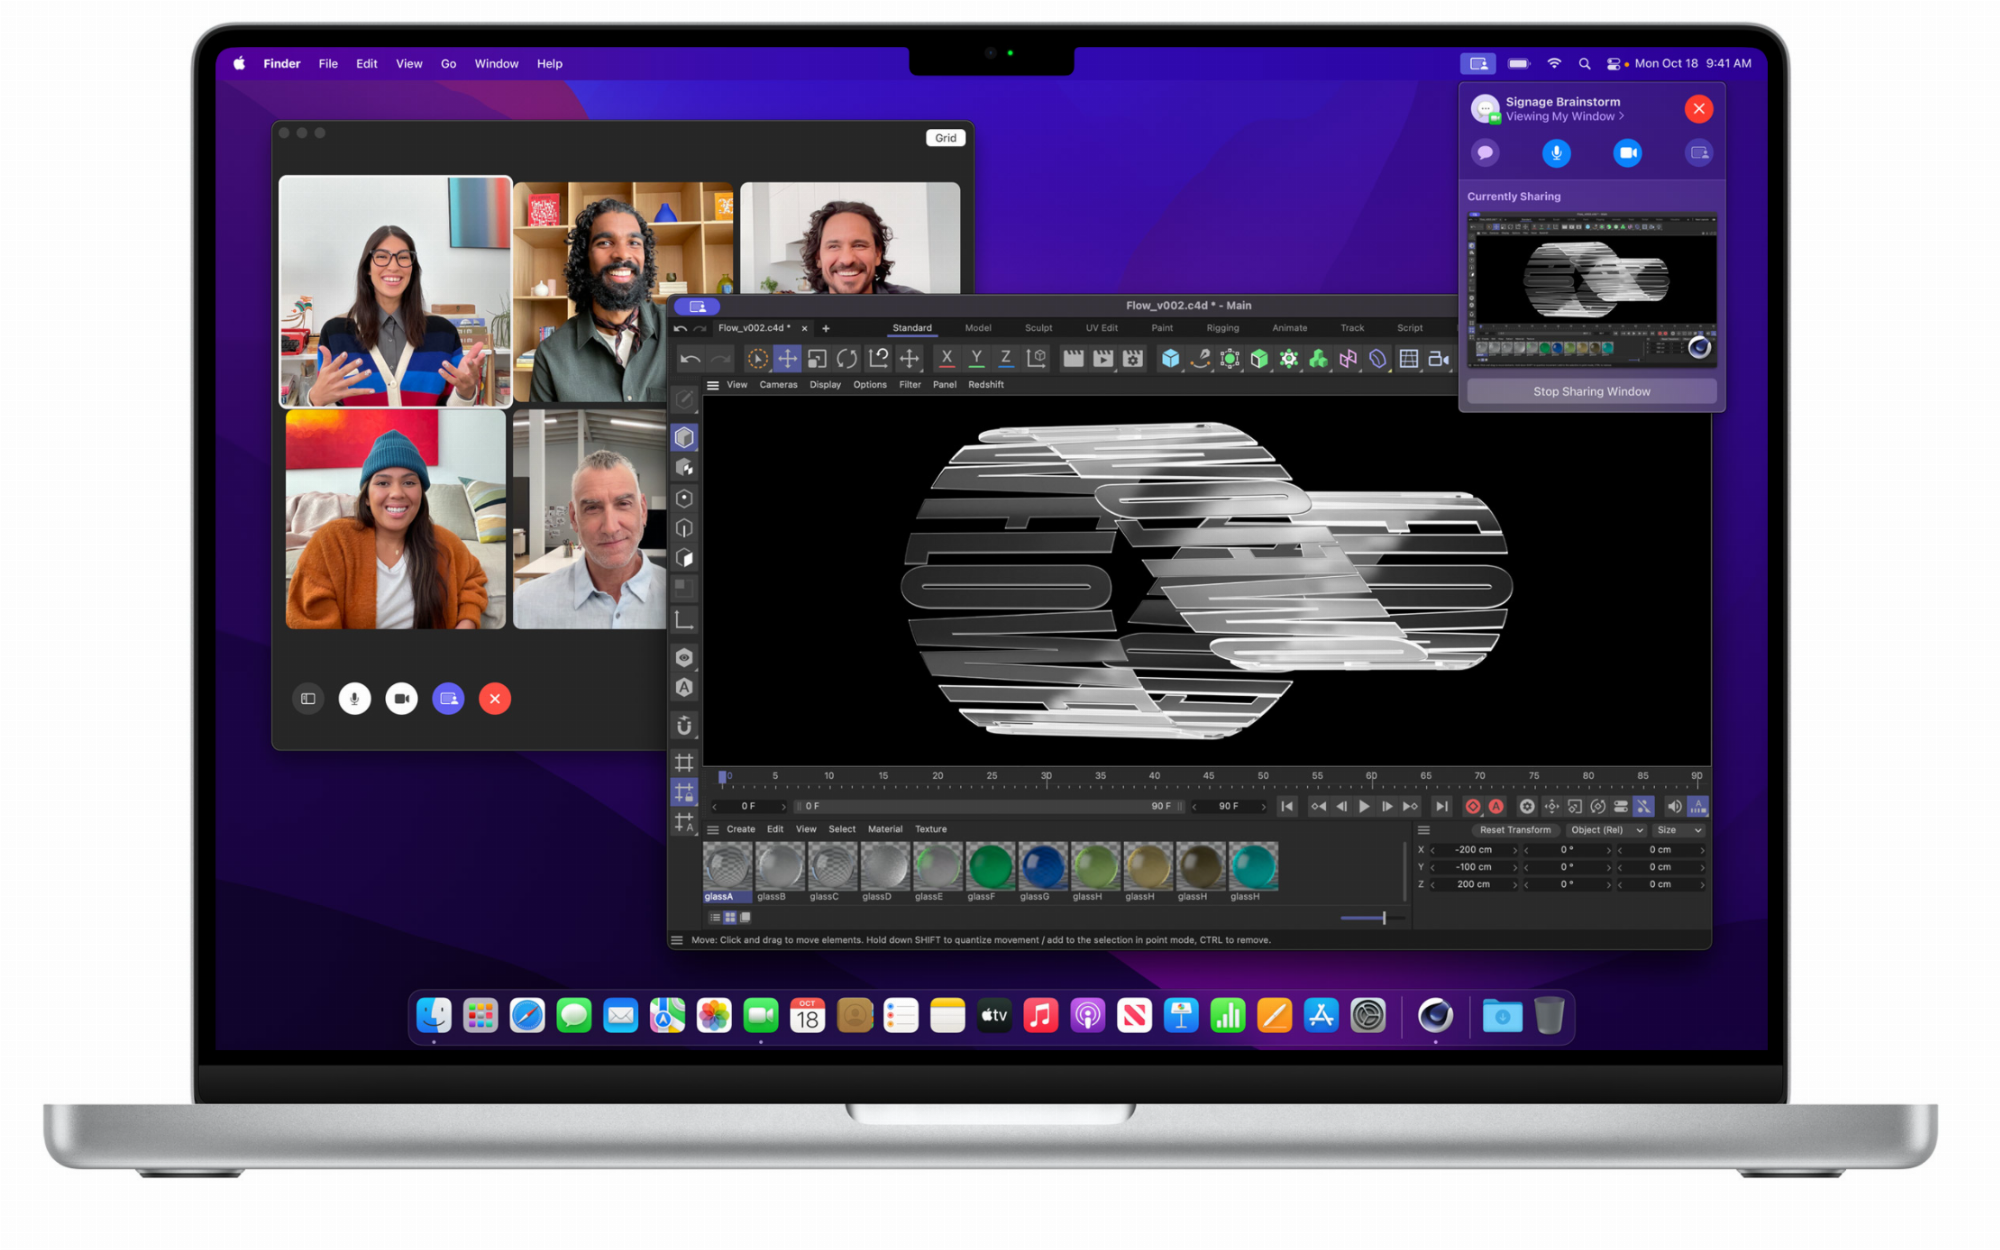Toggle Y axis lock
Viewport: 2000px width, 1250px height.
pos(976,358)
